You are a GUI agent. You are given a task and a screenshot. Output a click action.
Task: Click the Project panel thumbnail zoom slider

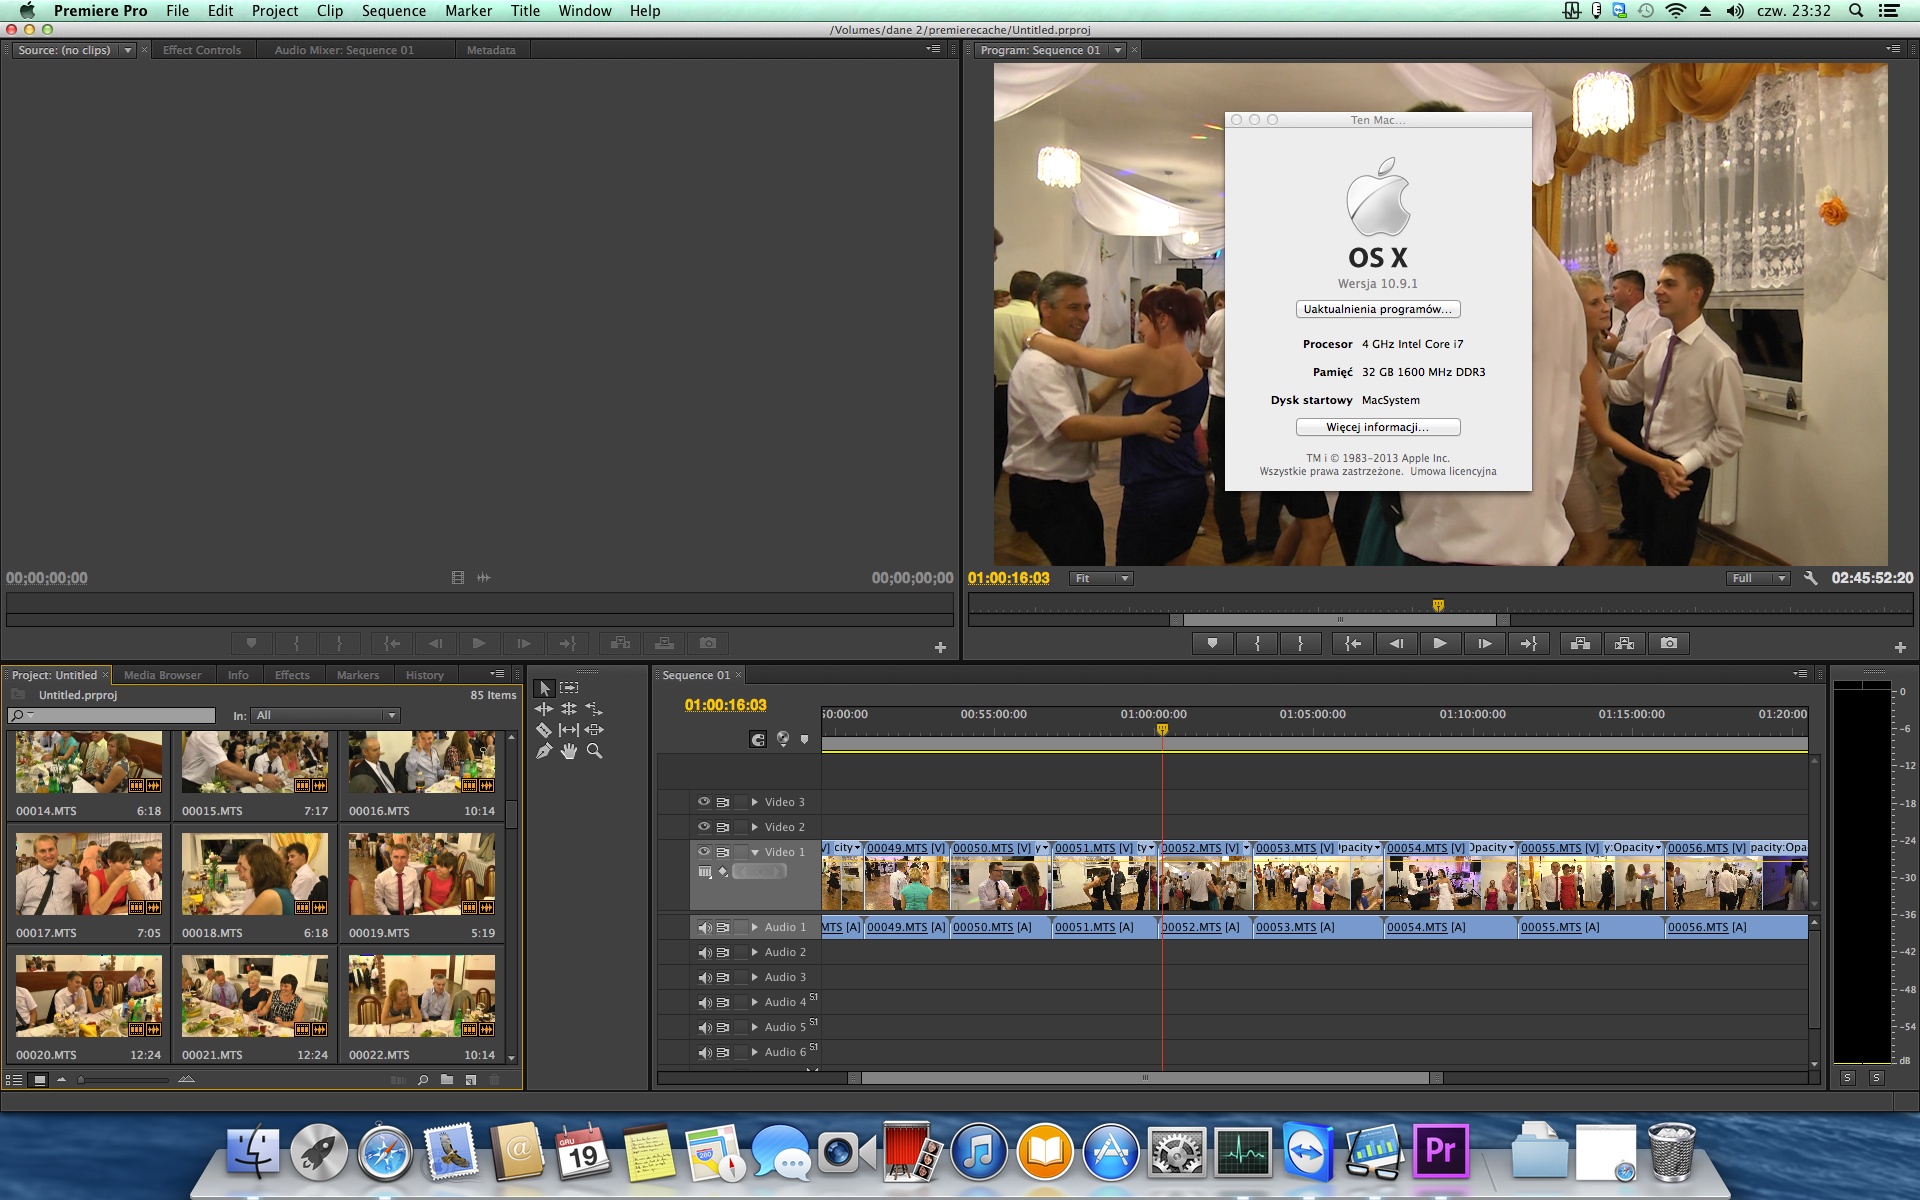[x=125, y=1080]
